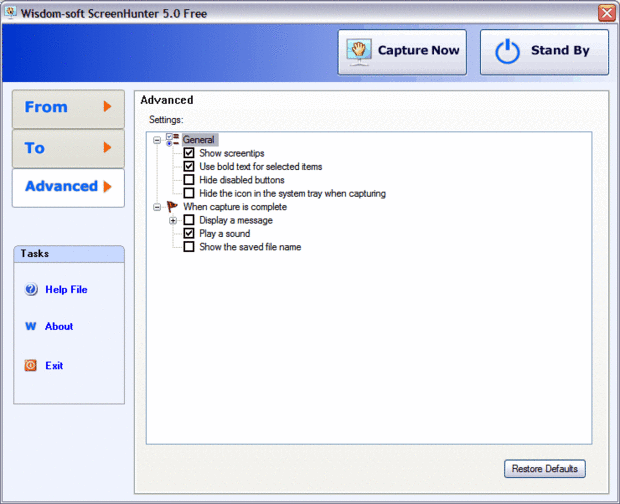Click the Play a sound label text
Image resolution: width=620 pixels, height=504 pixels.
coord(225,234)
